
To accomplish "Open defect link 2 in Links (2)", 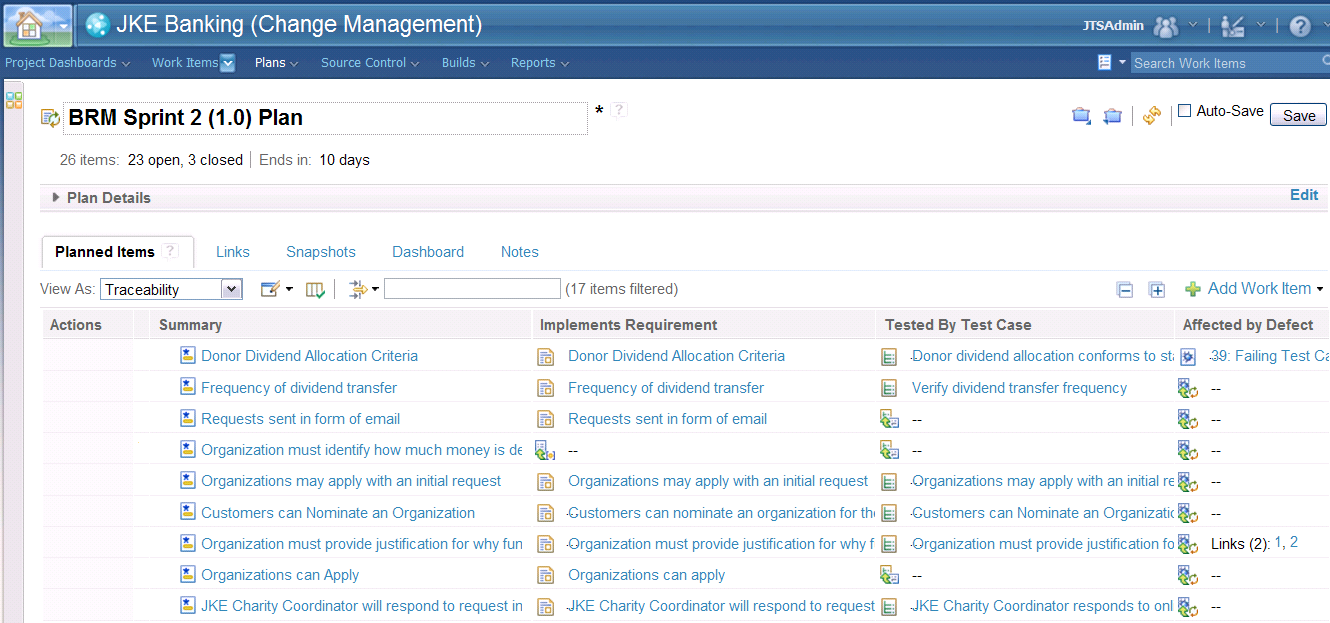I will tap(1294, 542).
